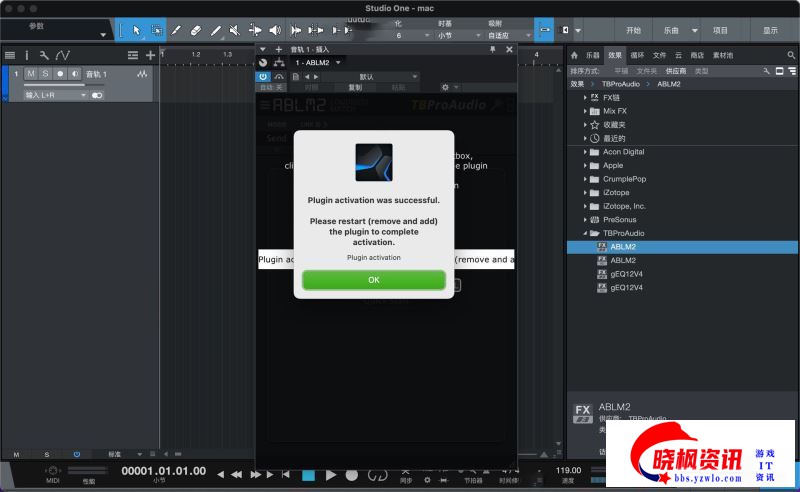Viewport: 800px width, 492px height.
Task: Open the track inspector info icon
Action: point(27,55)
